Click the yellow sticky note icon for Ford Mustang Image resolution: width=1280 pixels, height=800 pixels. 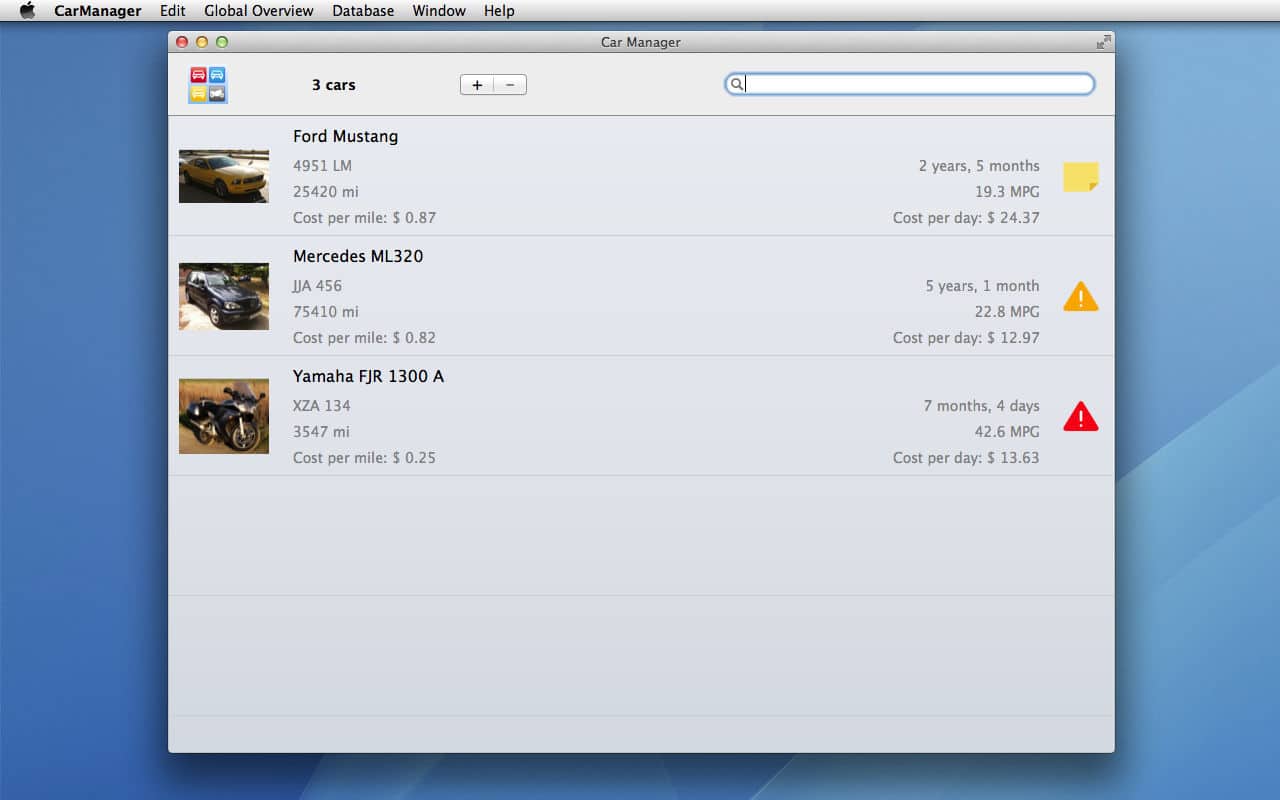(x=1081, y=177)
